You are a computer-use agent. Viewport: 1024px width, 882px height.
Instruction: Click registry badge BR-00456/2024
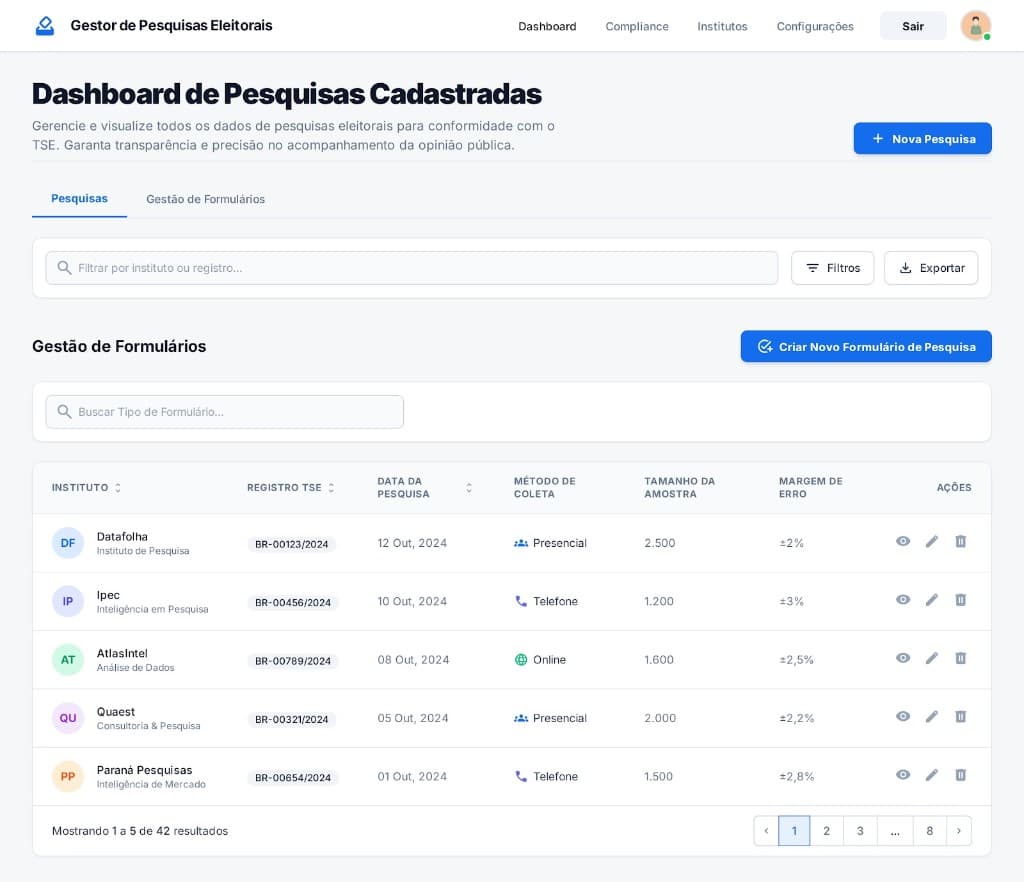pyautogui.click(x=293, y=602)
